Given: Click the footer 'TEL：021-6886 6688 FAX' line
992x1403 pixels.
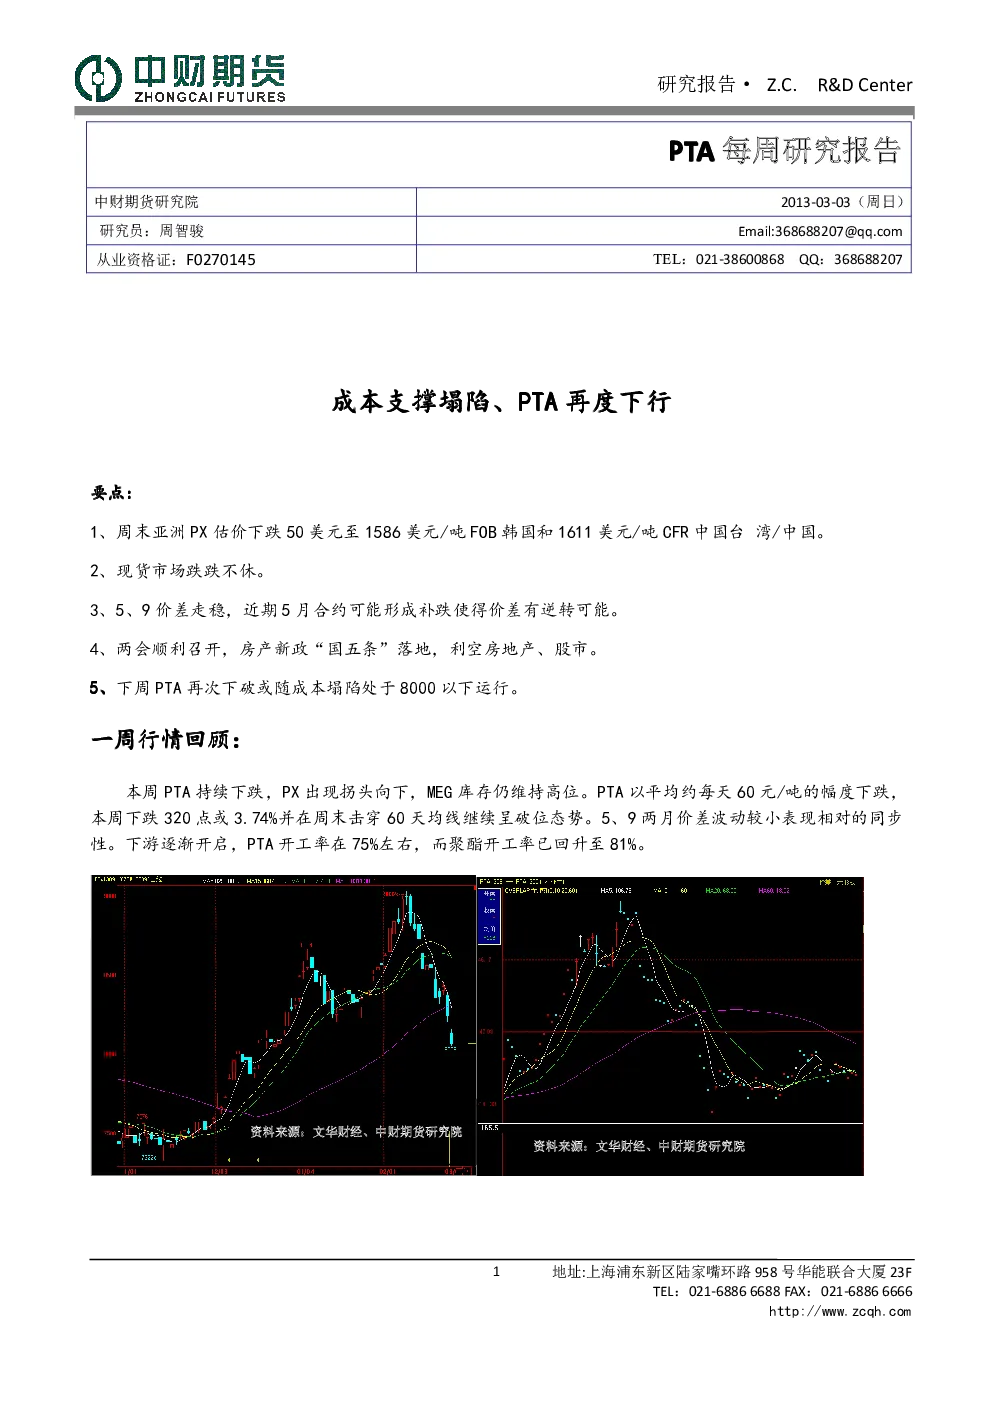Looking at the screenshot, I should (x=782, y=1291).
